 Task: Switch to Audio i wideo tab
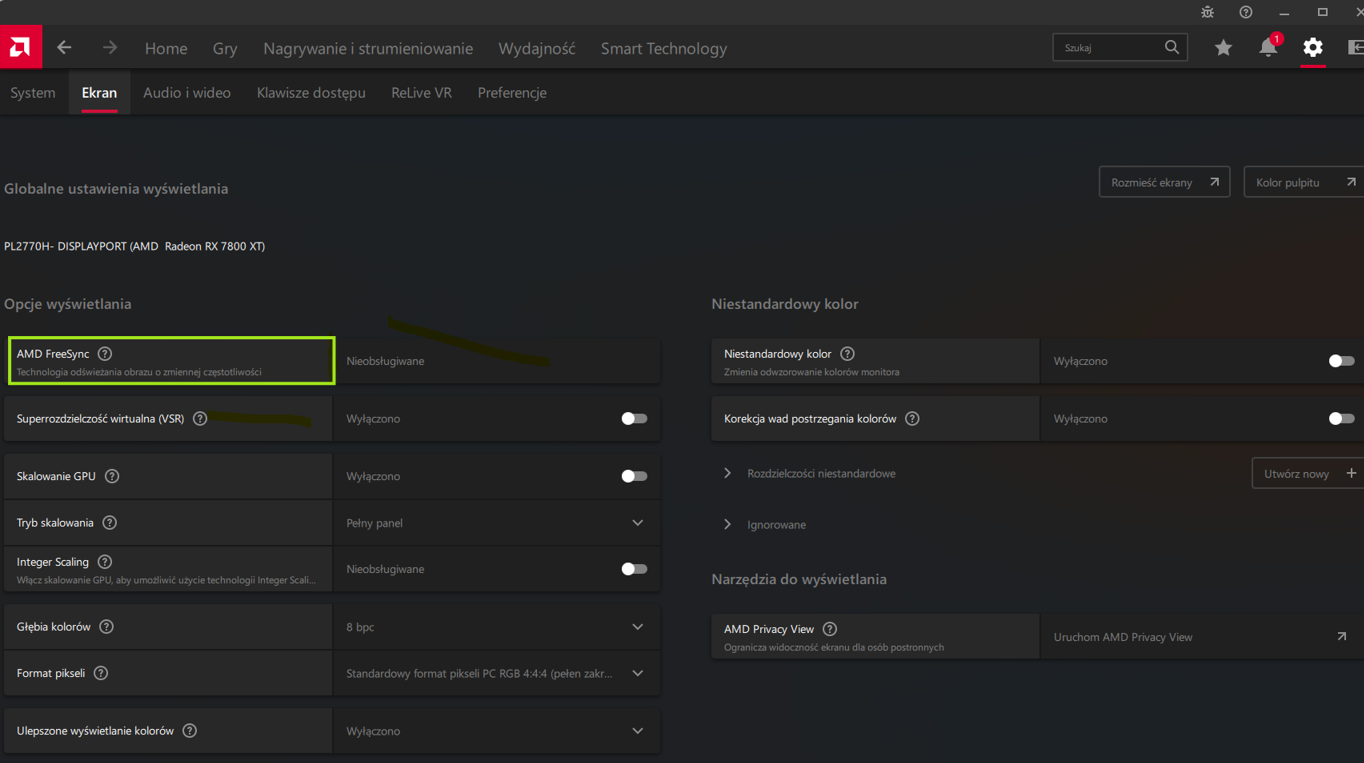[x=187, y=92]
